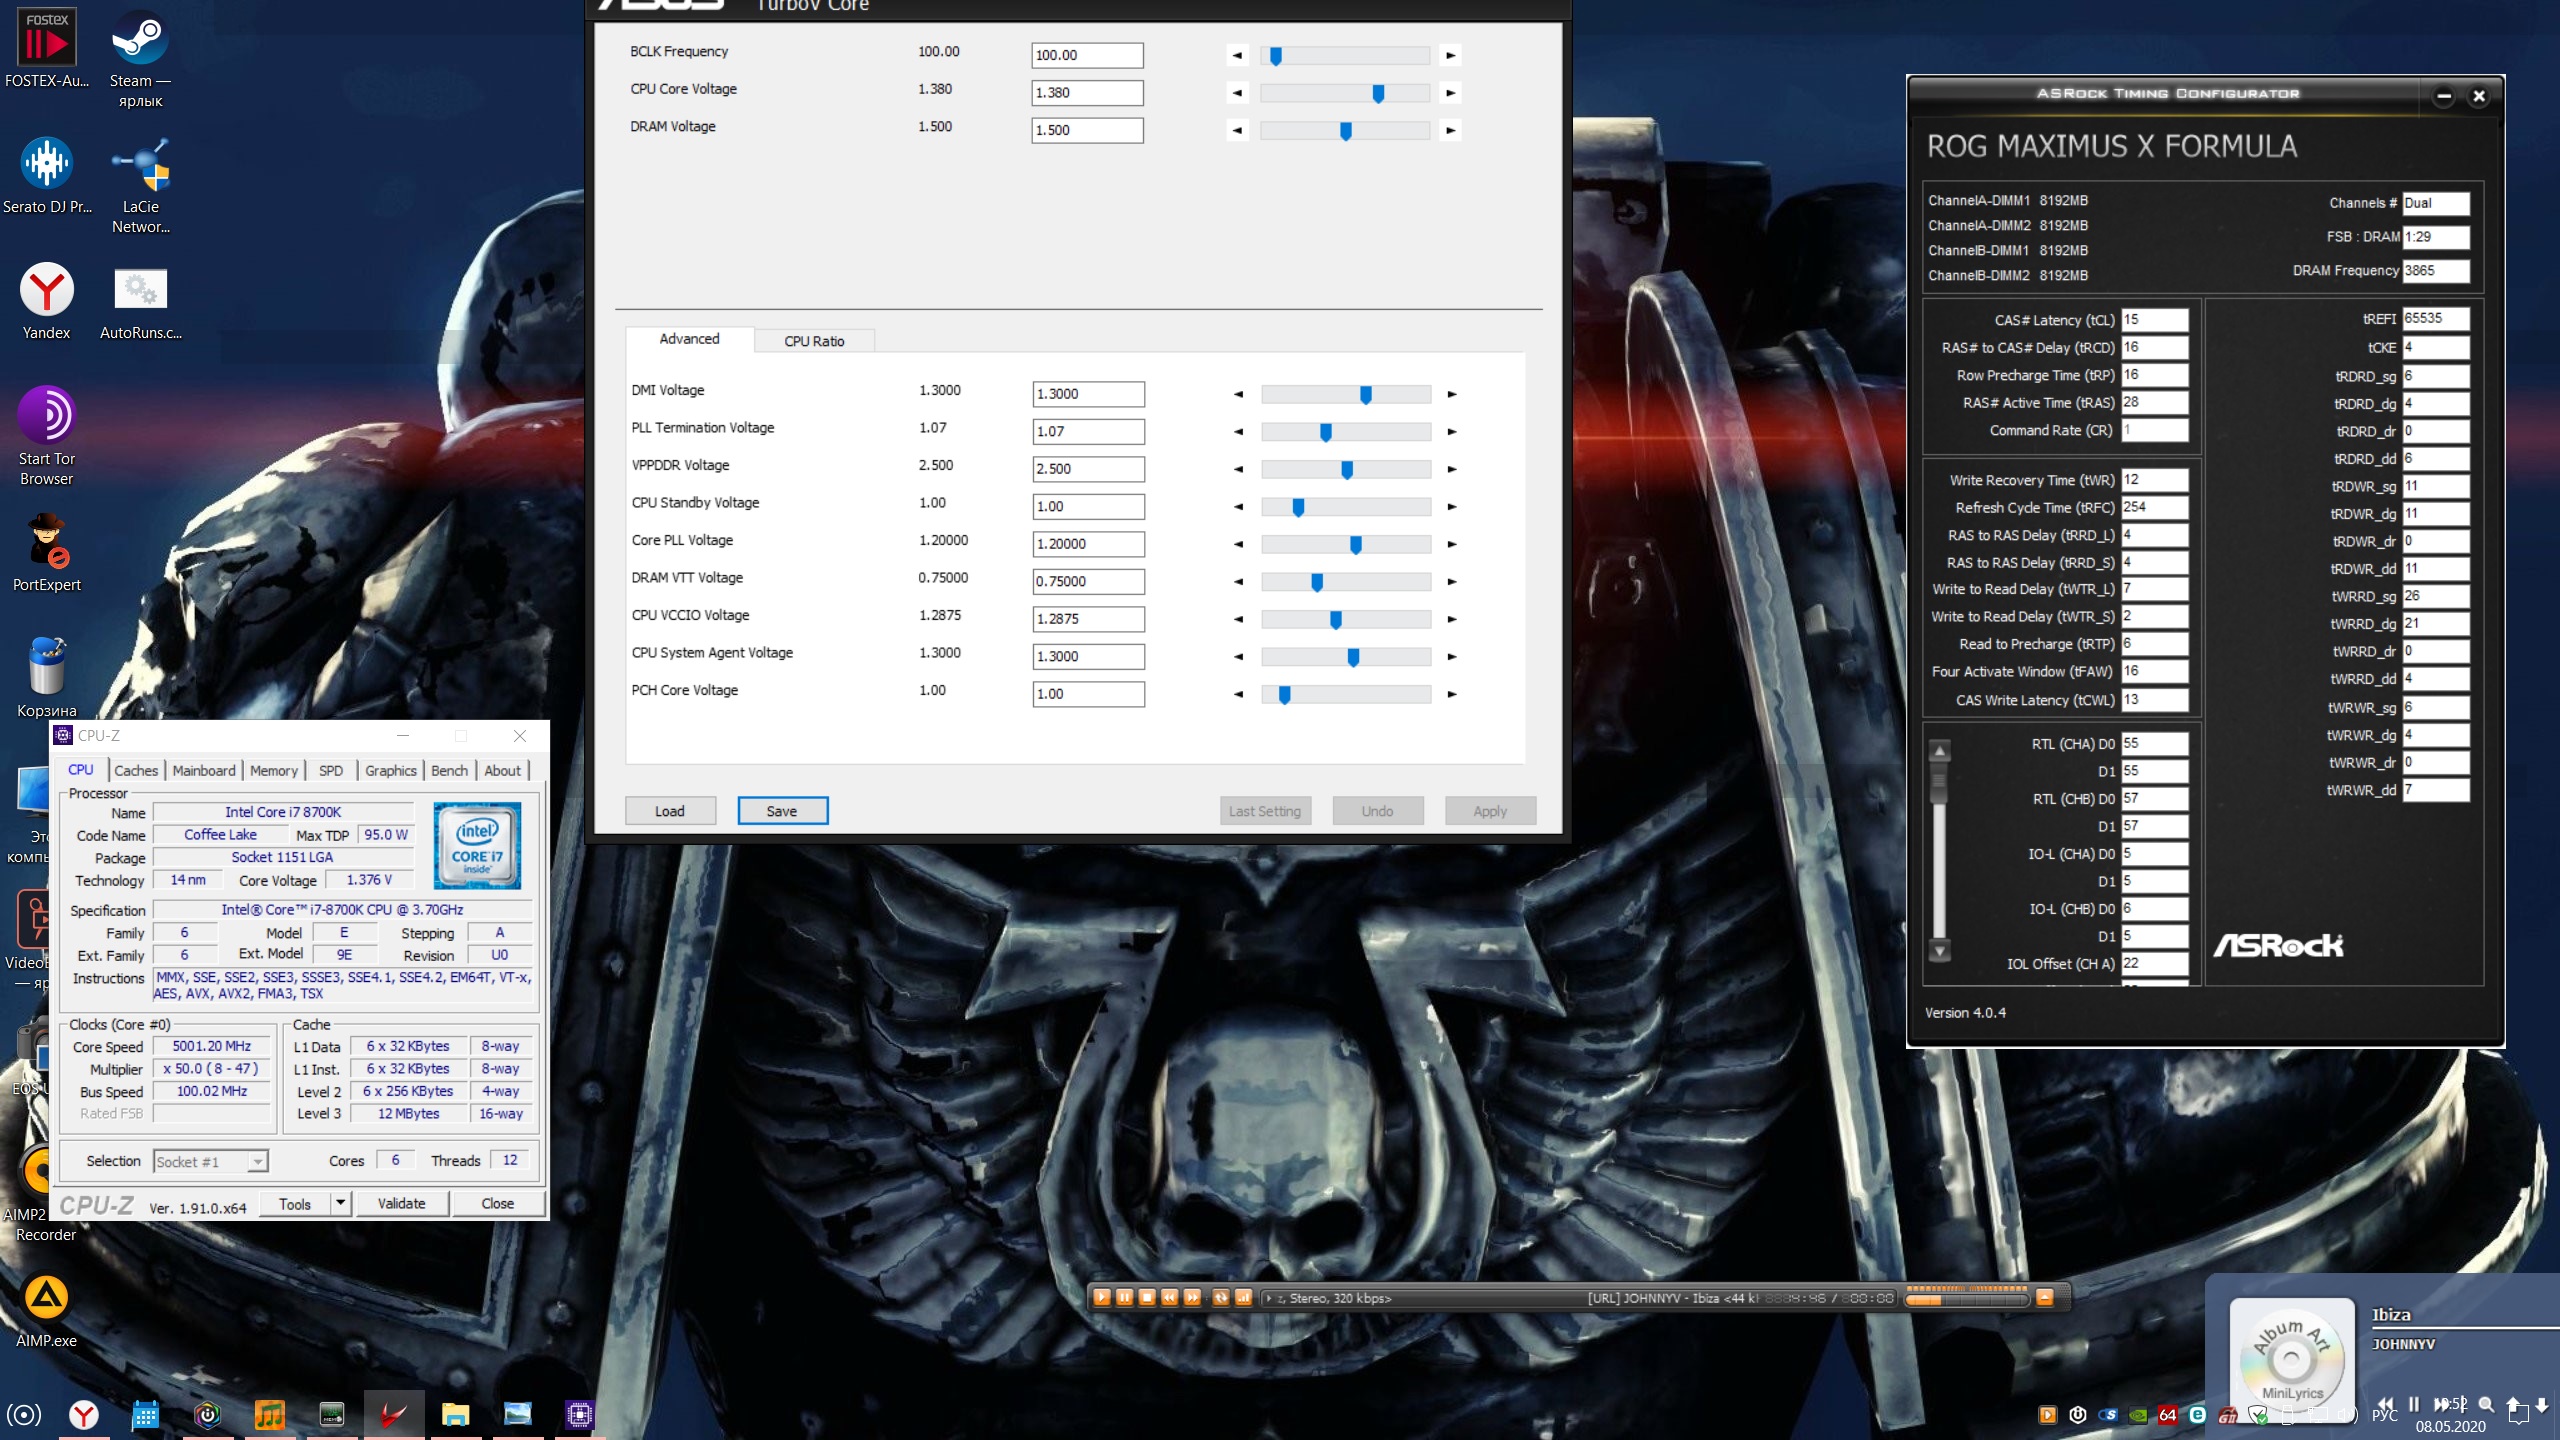The width and height of the screenshot is (2560, 1440).
Task: Expand the Tools dropdown arrow in CPU-Z
Action: 340,1203
